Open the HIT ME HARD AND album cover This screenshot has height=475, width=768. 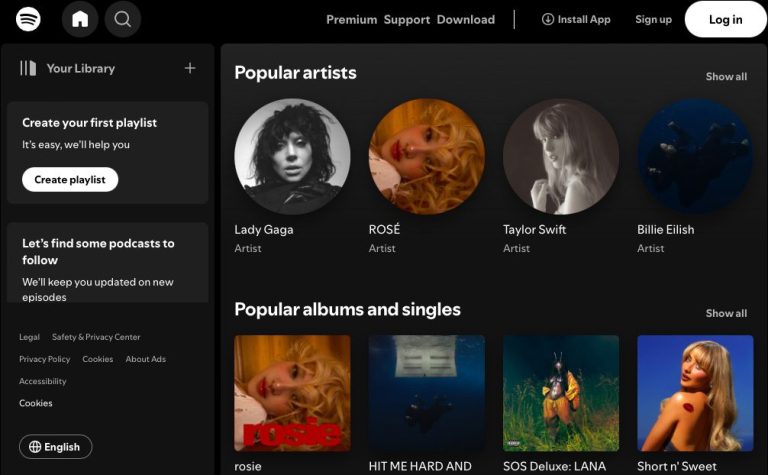coord(427,393)
